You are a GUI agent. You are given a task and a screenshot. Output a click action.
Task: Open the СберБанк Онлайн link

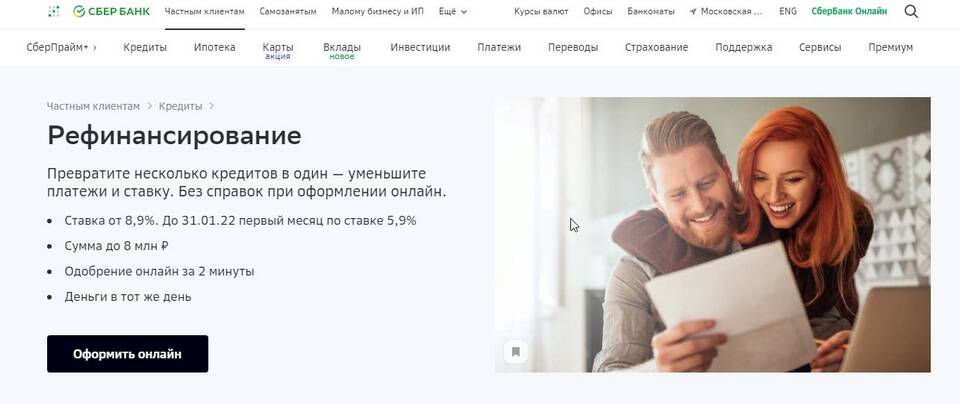click(x=849, y=12)
